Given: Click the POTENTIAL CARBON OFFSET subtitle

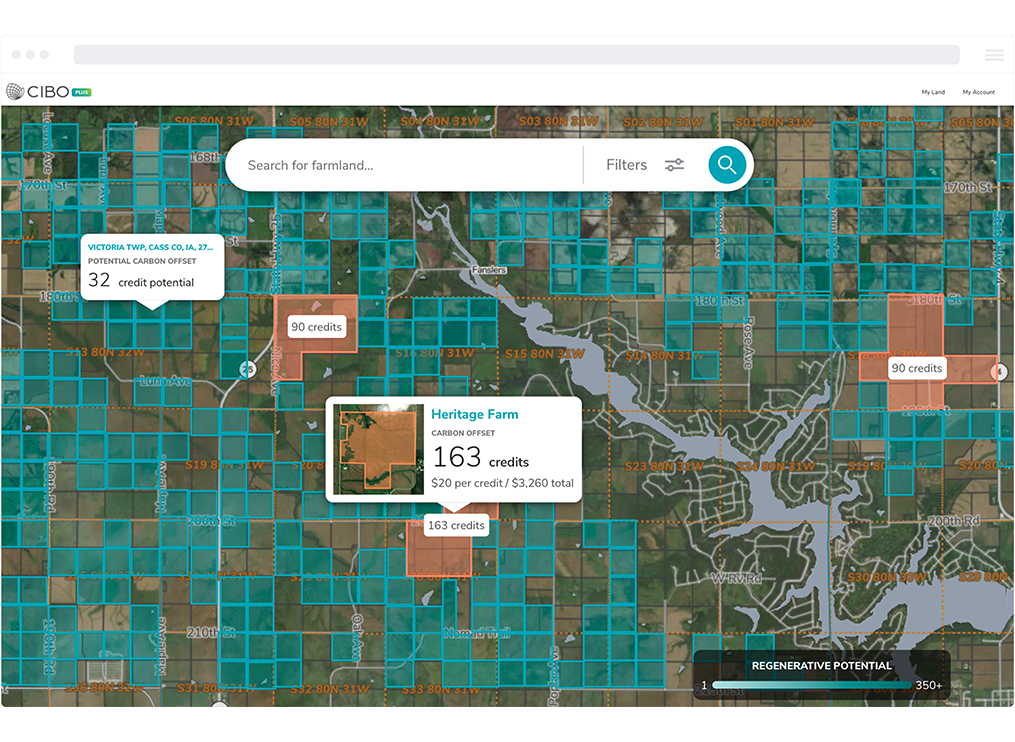Looking at the screenshot, I should [142, 261].
